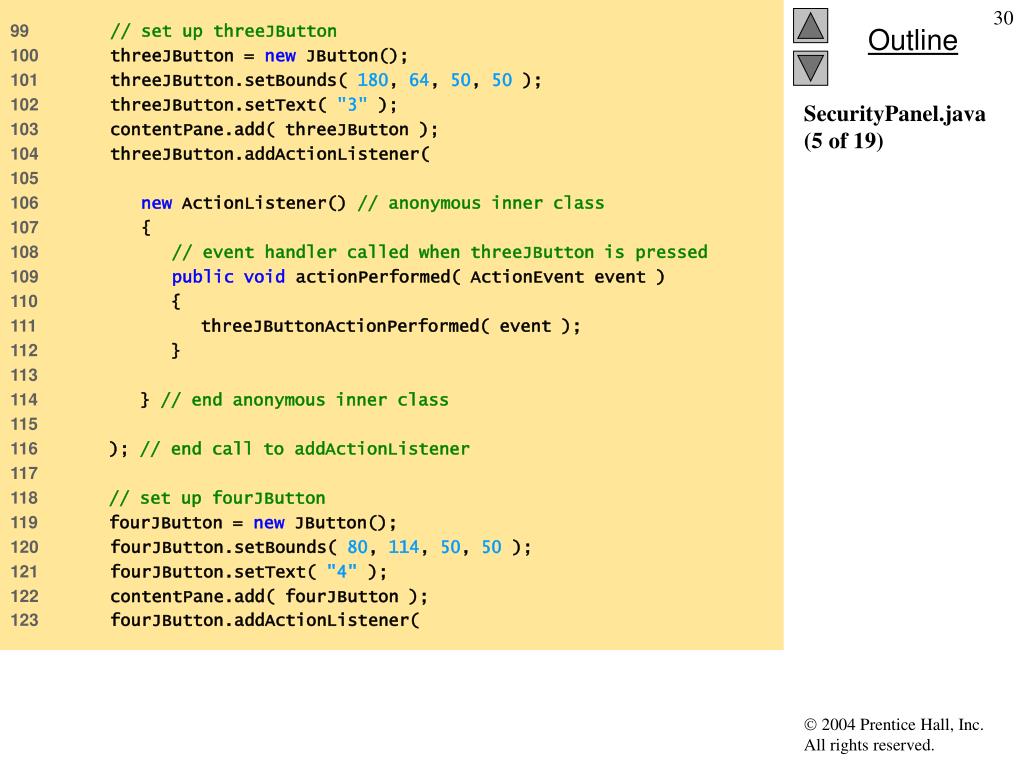Click line number 111

pyautogui.click(x=24, y=326)
